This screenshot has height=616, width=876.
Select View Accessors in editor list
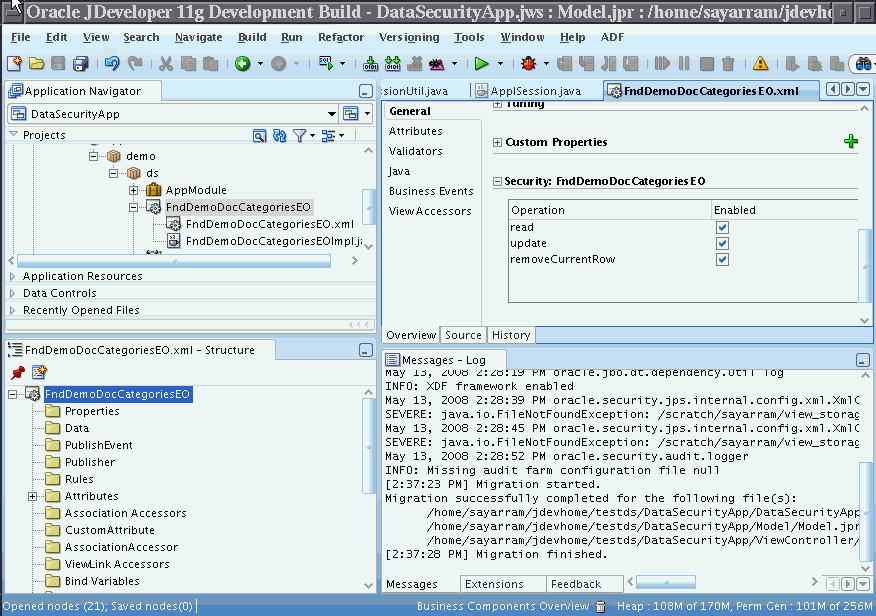430,212
